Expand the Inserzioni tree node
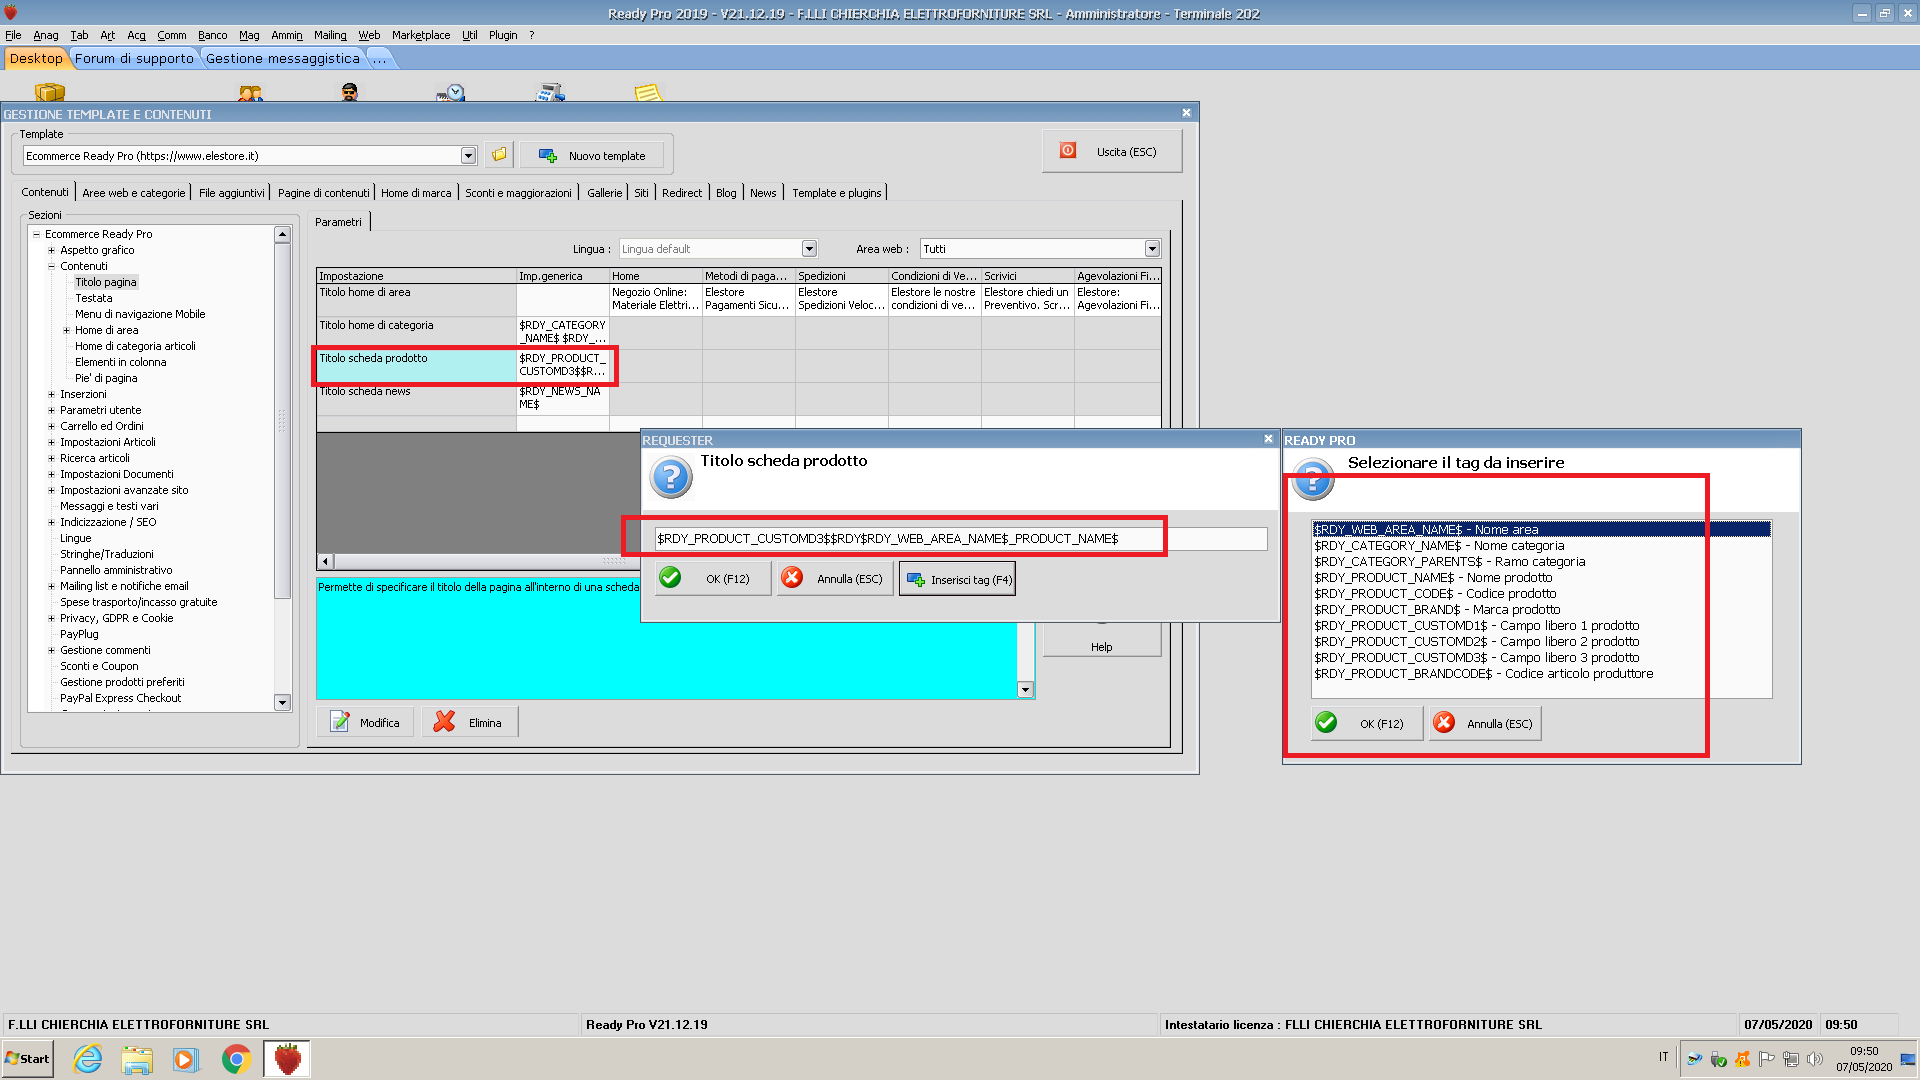This screenshot has height=1080, width=1921. coord(51,394)
